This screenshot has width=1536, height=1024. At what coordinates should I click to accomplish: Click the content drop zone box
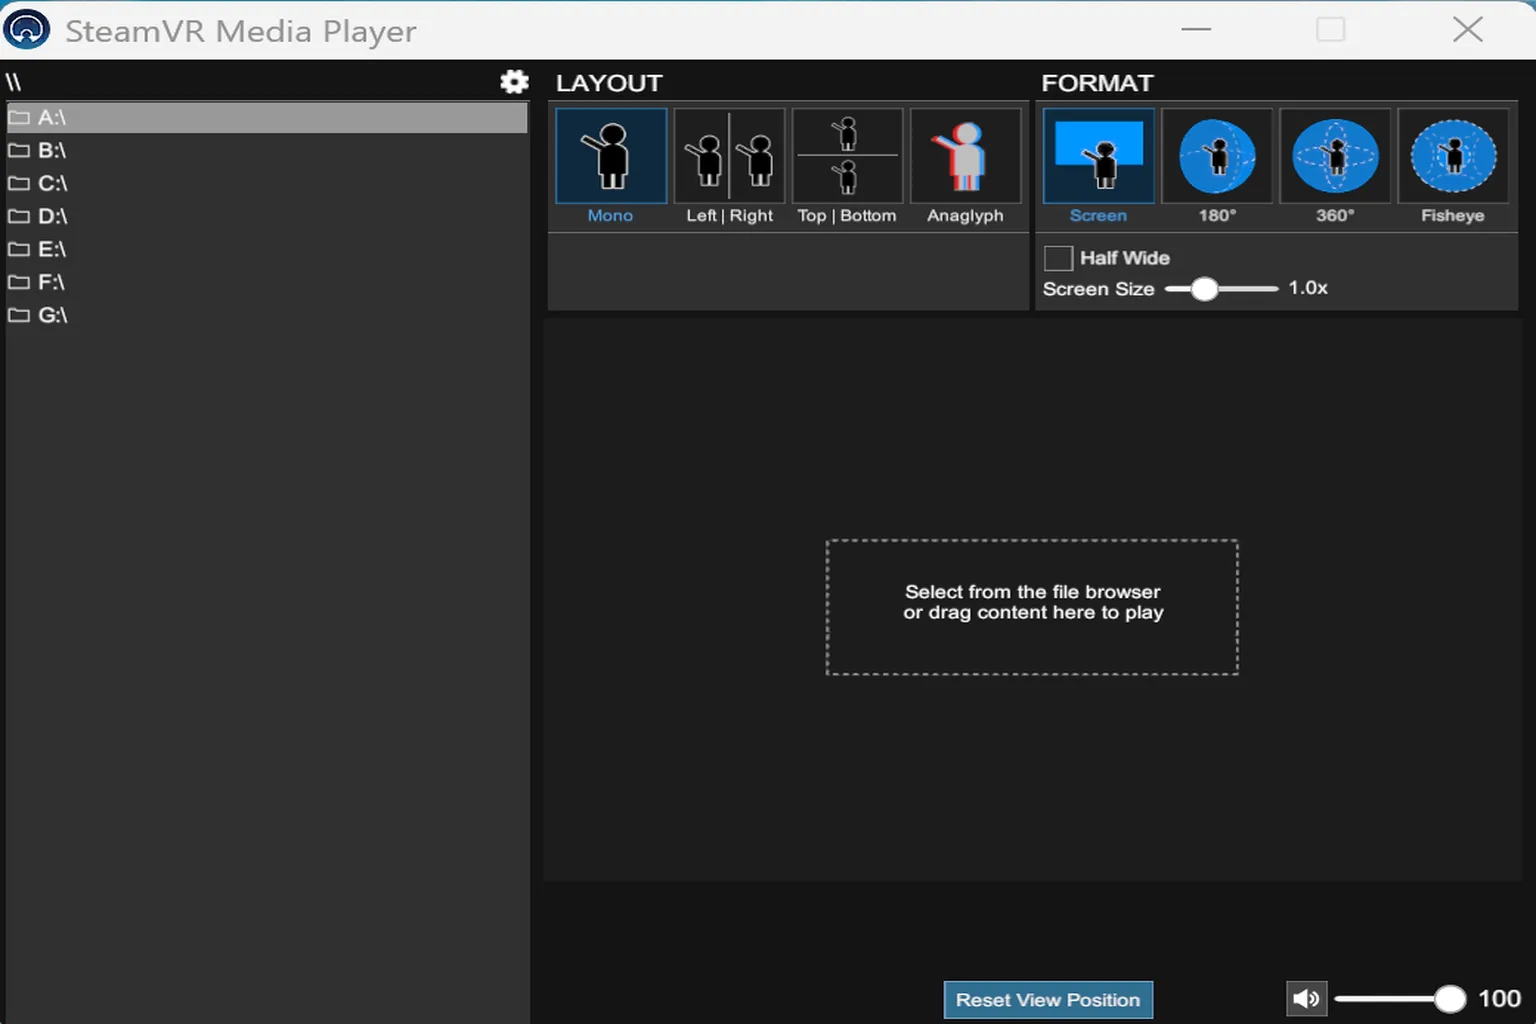(x=1032, y=607)
